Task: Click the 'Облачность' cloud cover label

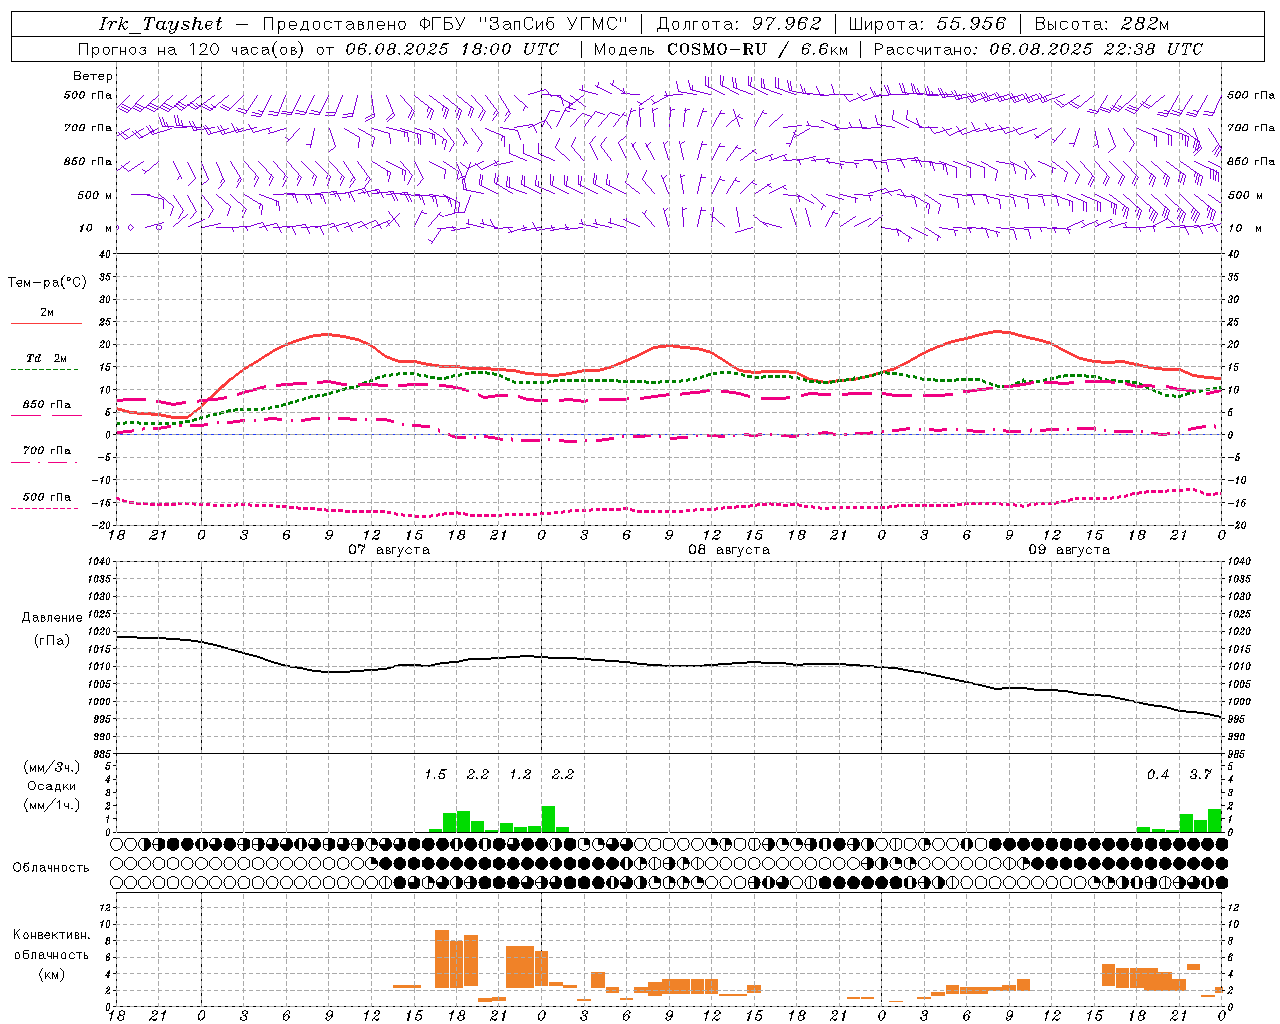Action: [51, 868]
